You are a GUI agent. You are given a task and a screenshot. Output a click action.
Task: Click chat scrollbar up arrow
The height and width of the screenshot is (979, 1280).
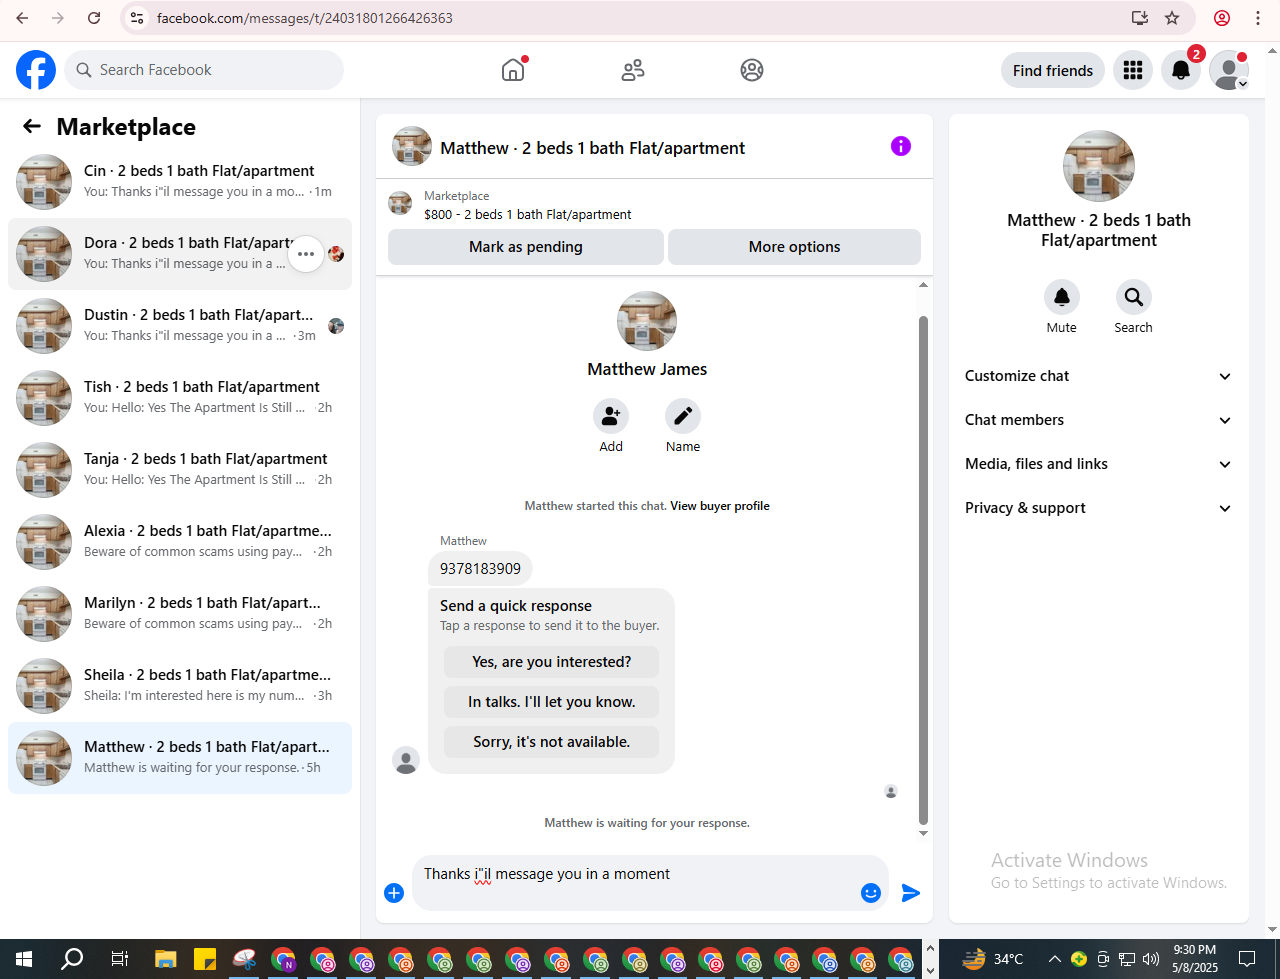click(x=923, y=285)
